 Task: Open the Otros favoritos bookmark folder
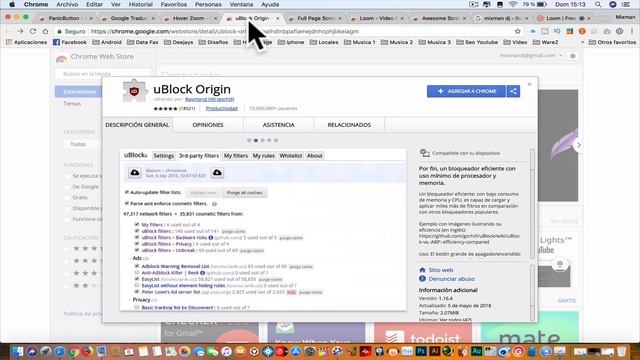tap(612, 42)
